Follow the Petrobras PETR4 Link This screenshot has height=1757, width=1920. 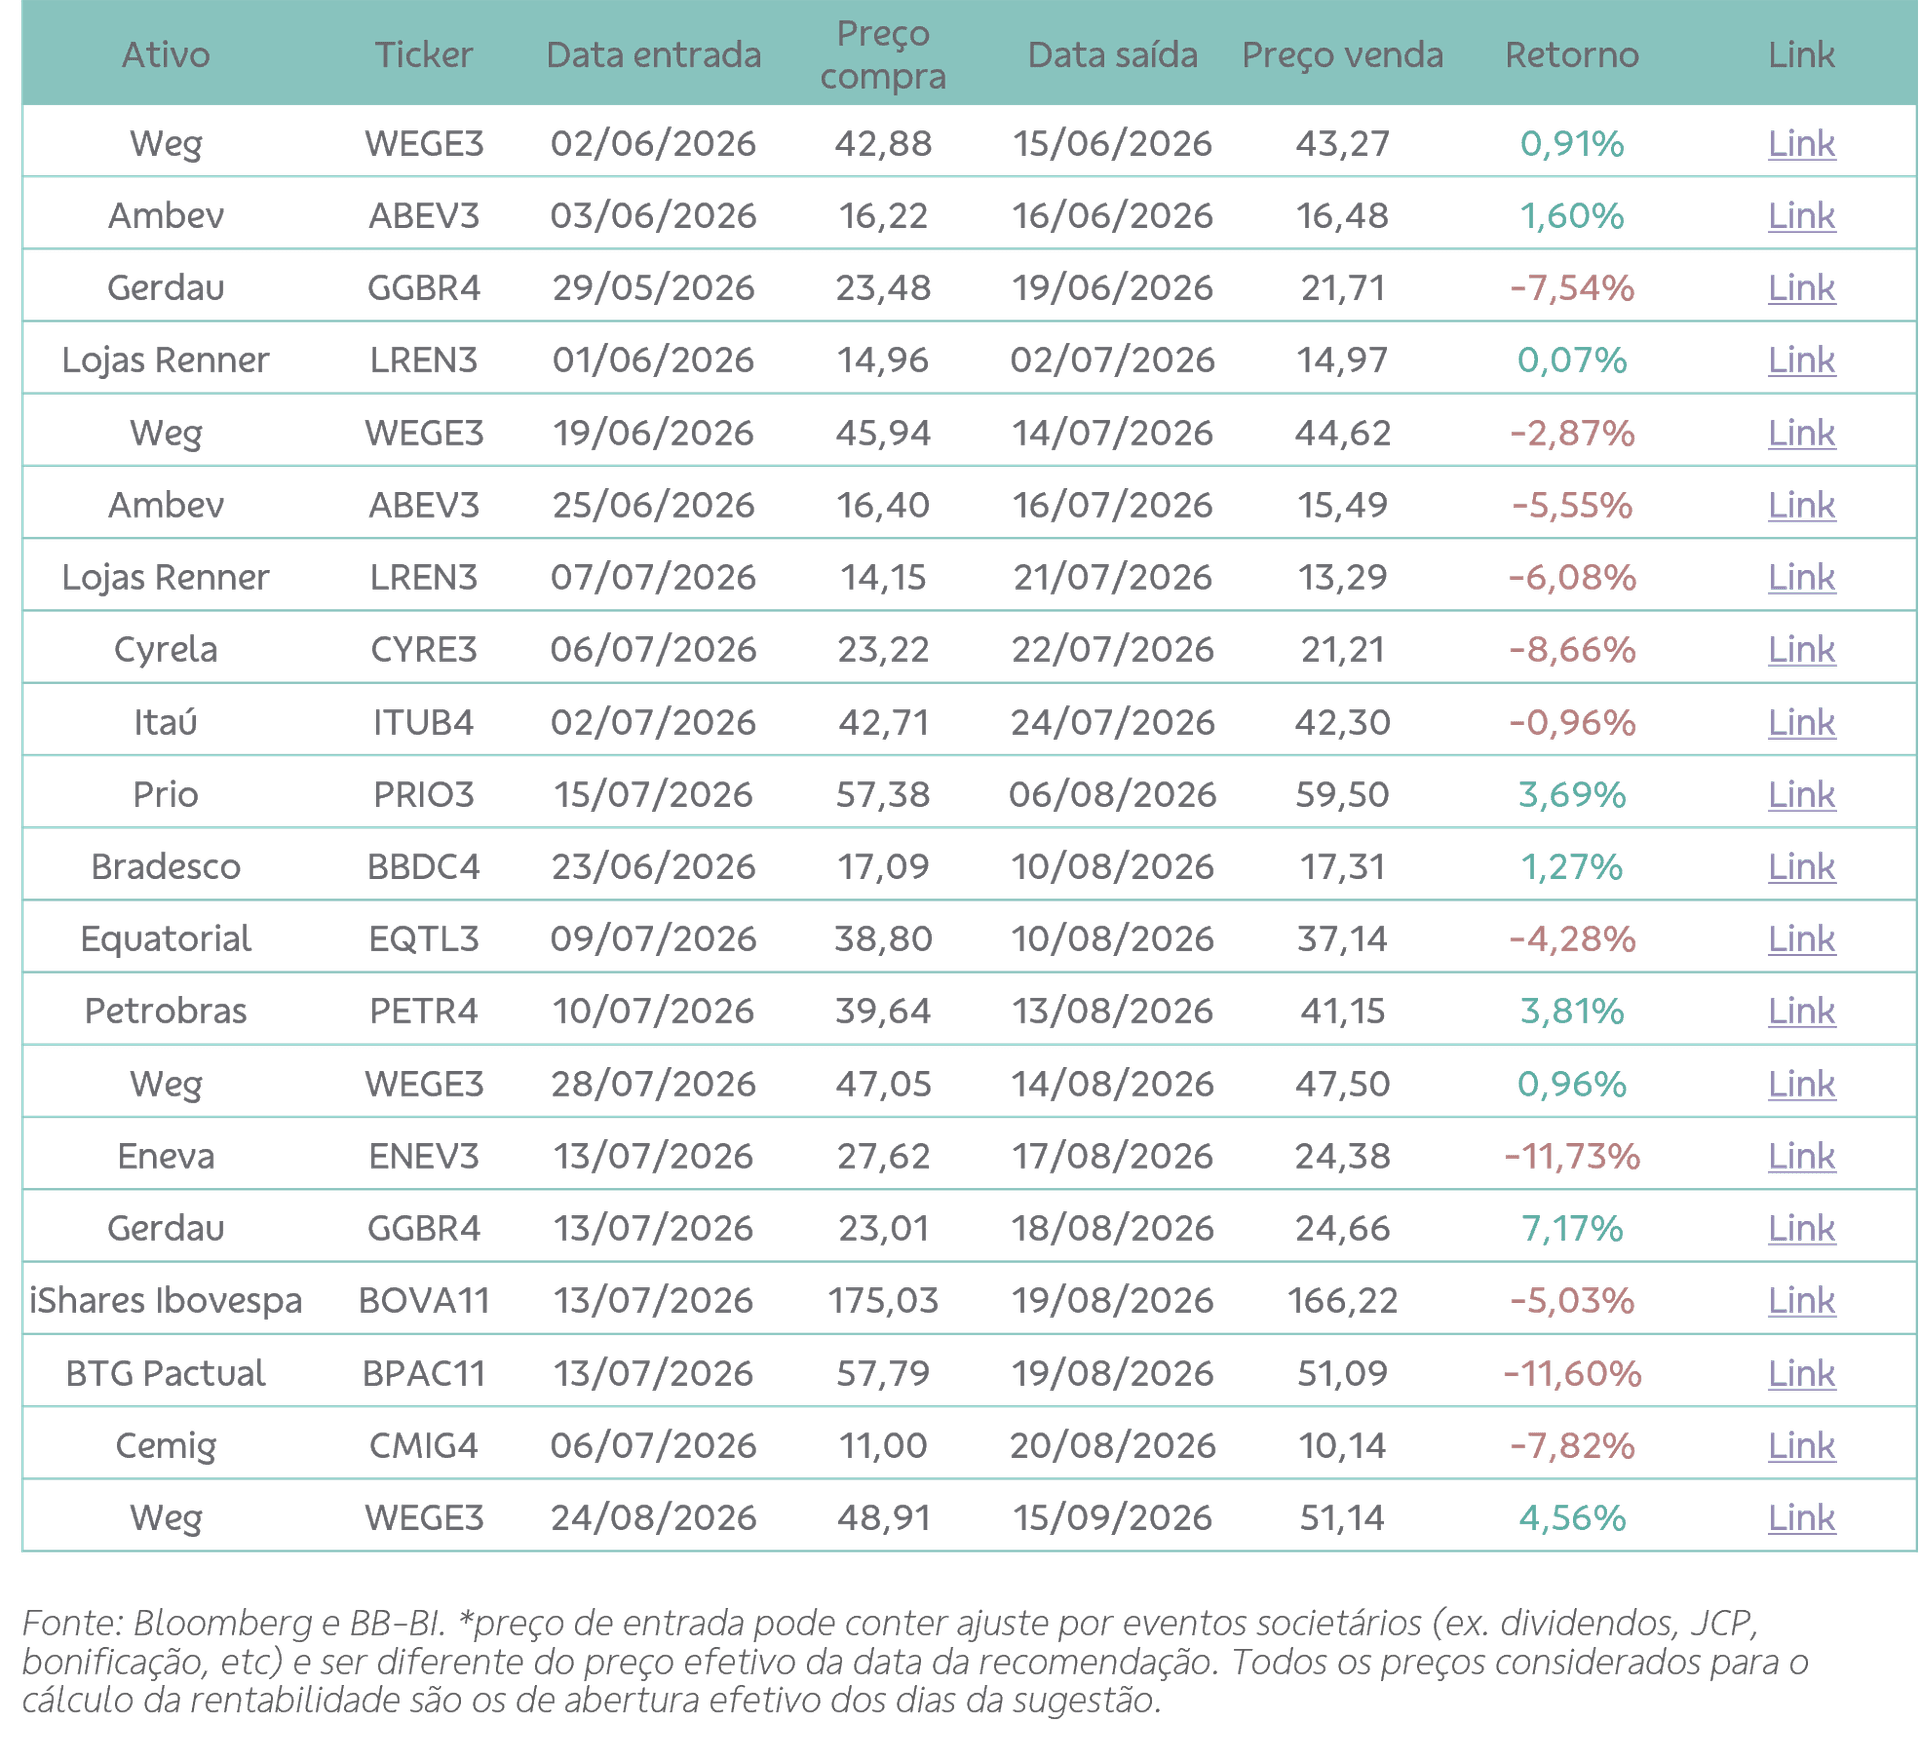[1800, 1011]
